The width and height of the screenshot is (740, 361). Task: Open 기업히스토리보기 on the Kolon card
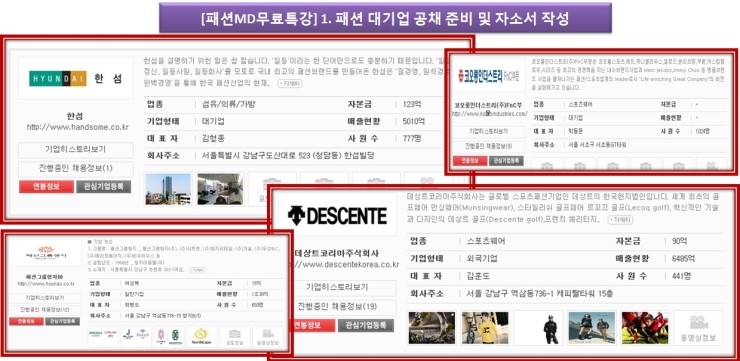(488, 131)
